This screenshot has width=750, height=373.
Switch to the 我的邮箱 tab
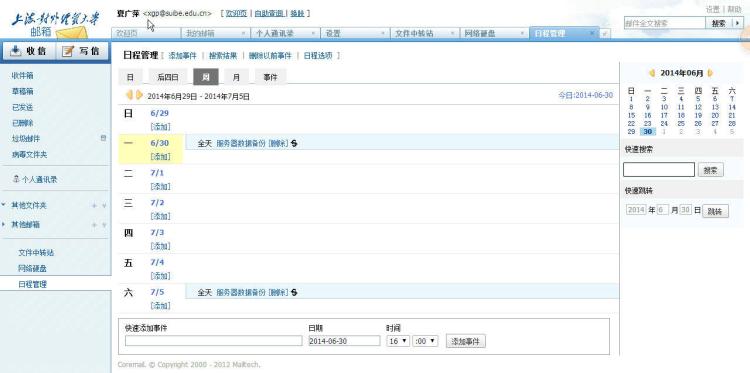(215, 33)
